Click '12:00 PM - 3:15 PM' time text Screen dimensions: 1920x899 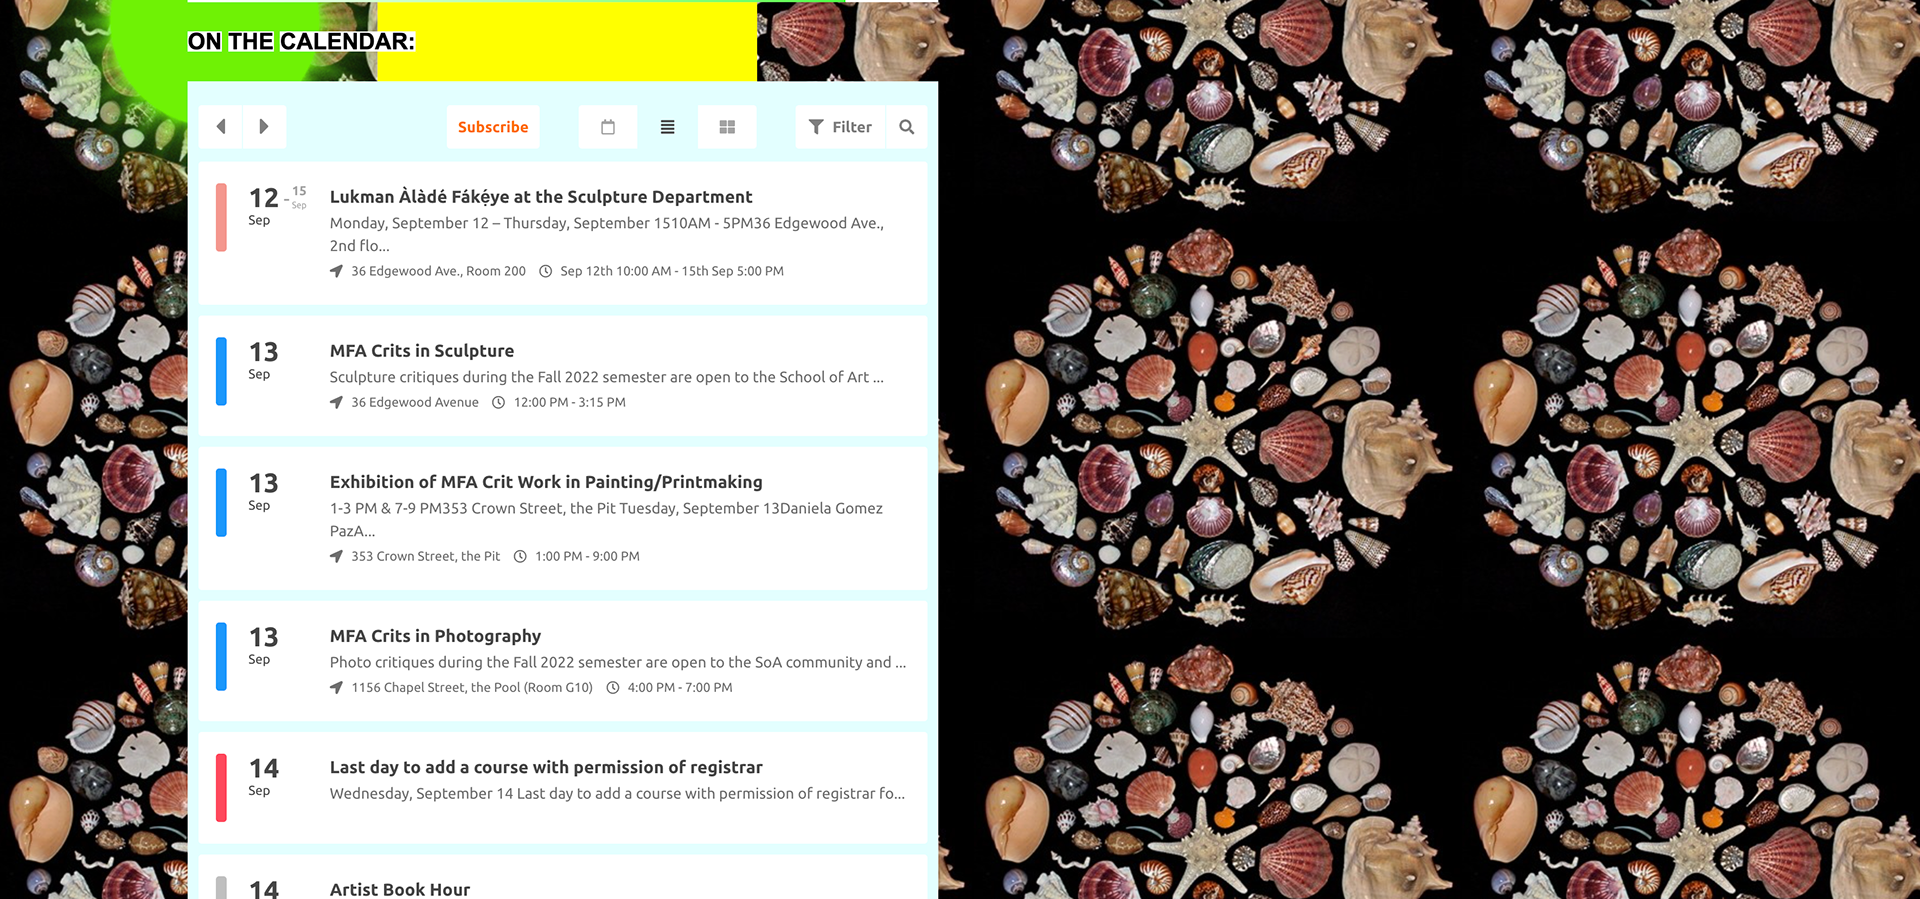570,402
